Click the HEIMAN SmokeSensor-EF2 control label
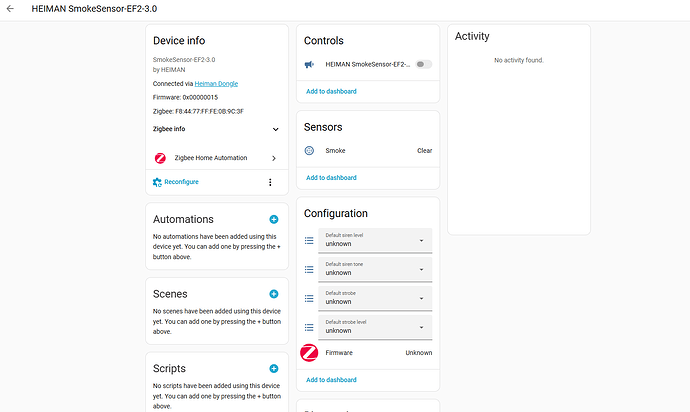Image resolution: width=690 pixels, height=412 pixels. (367, 64)
